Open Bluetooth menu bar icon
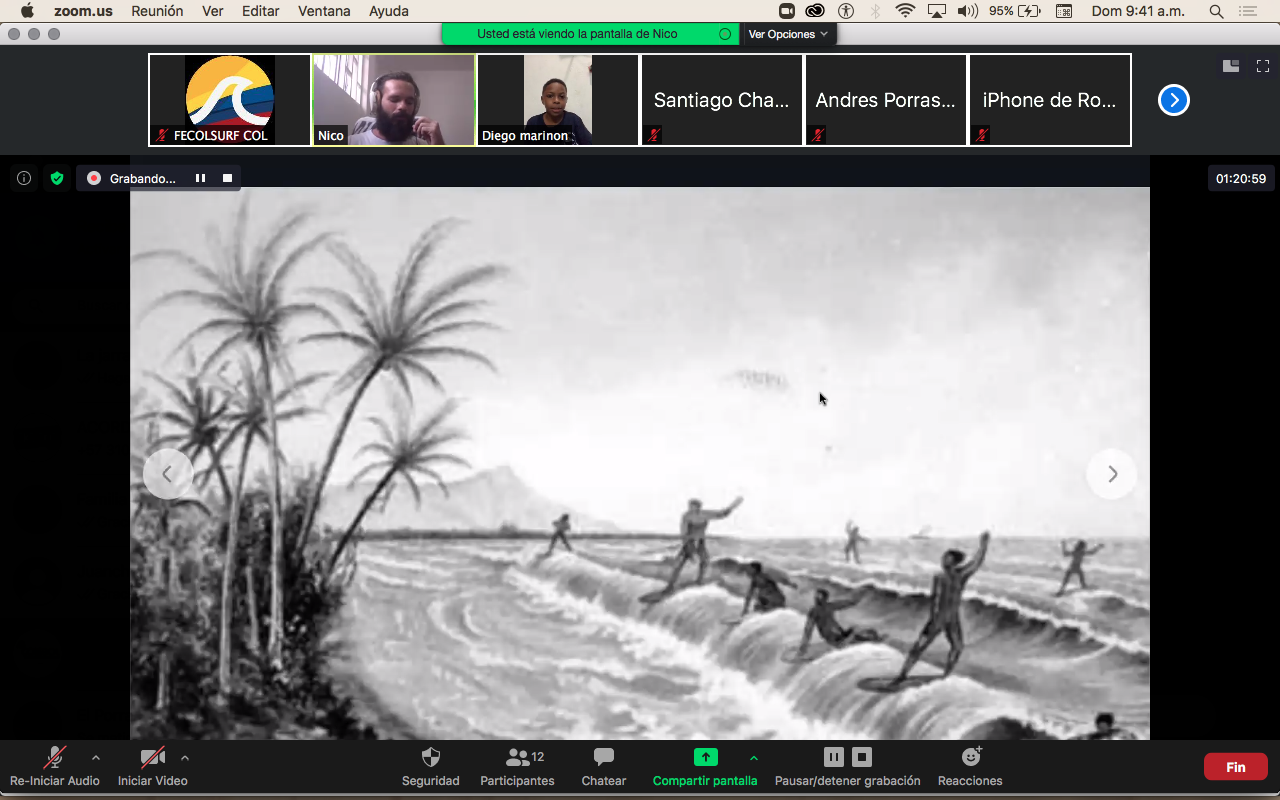Viewport: 1280px width, 800px height. click(x=875, y=11)
